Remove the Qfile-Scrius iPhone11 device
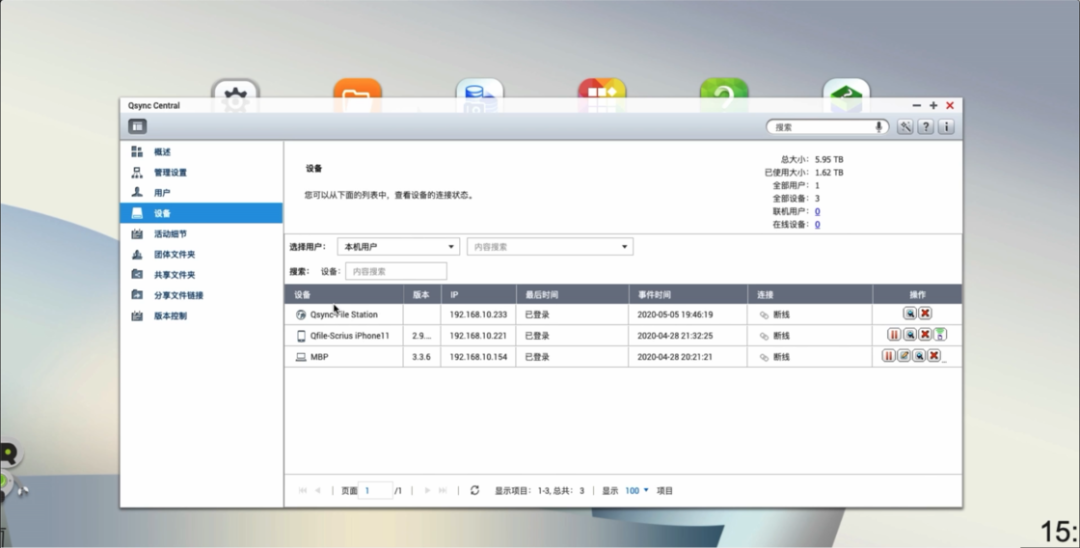The image size is (1080, 548). tap(925, 335)
